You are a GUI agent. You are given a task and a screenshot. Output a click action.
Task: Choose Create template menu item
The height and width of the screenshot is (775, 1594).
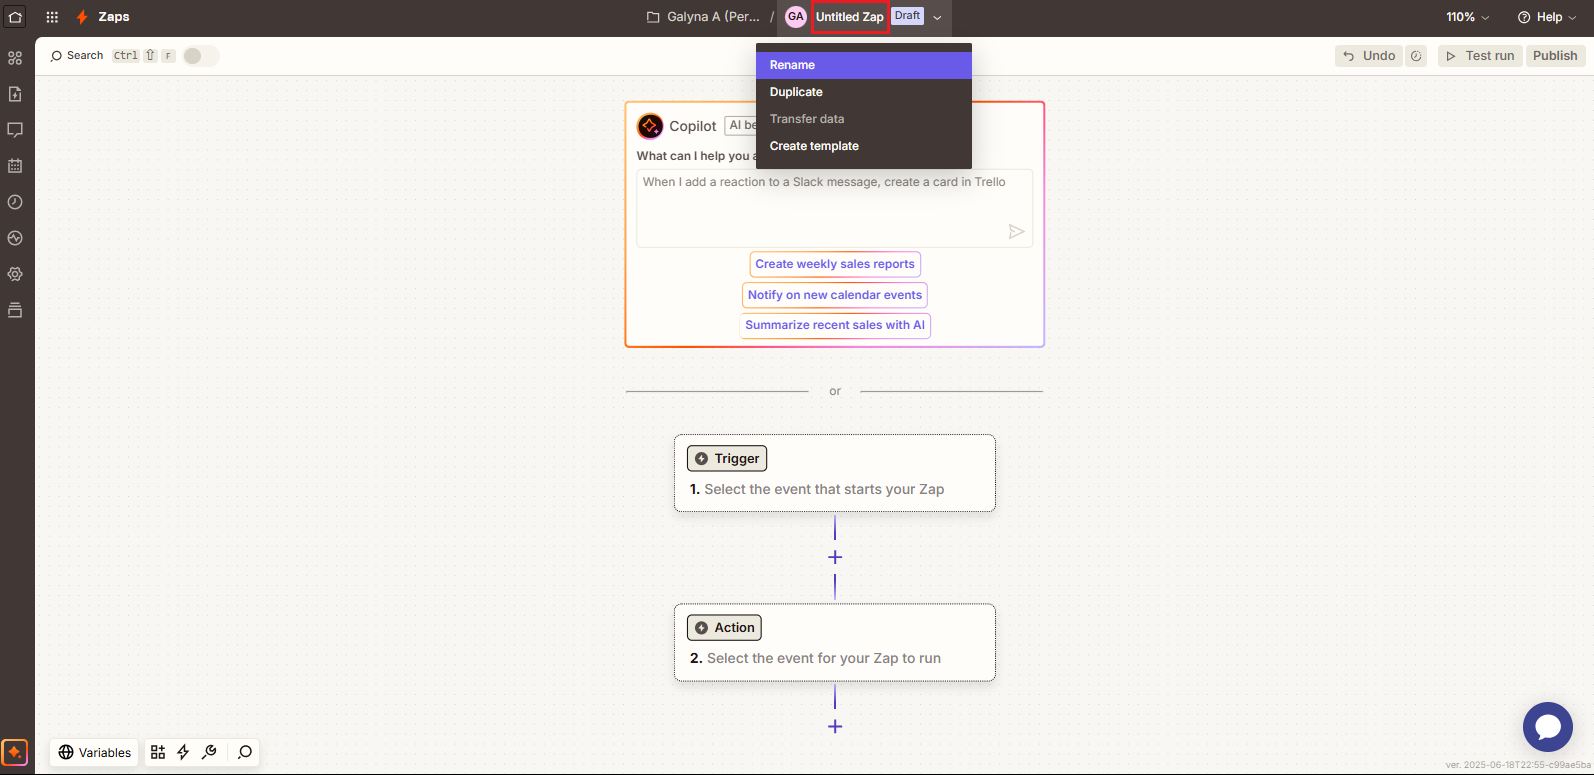coord(864,146)
